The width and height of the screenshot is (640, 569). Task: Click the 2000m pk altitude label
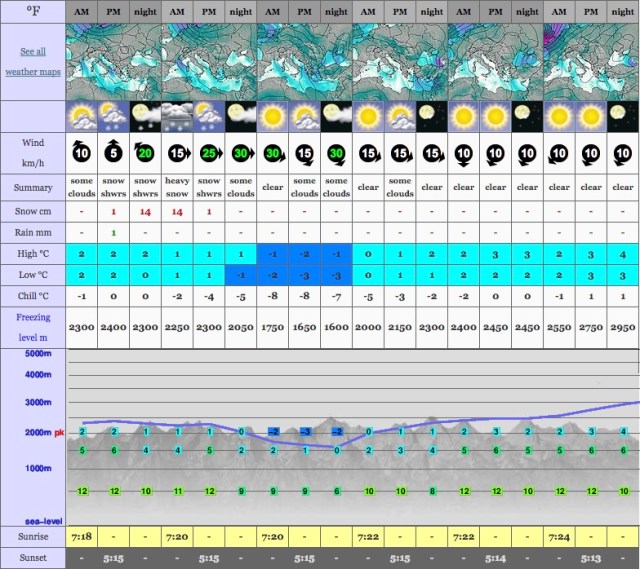pos(44,432)
